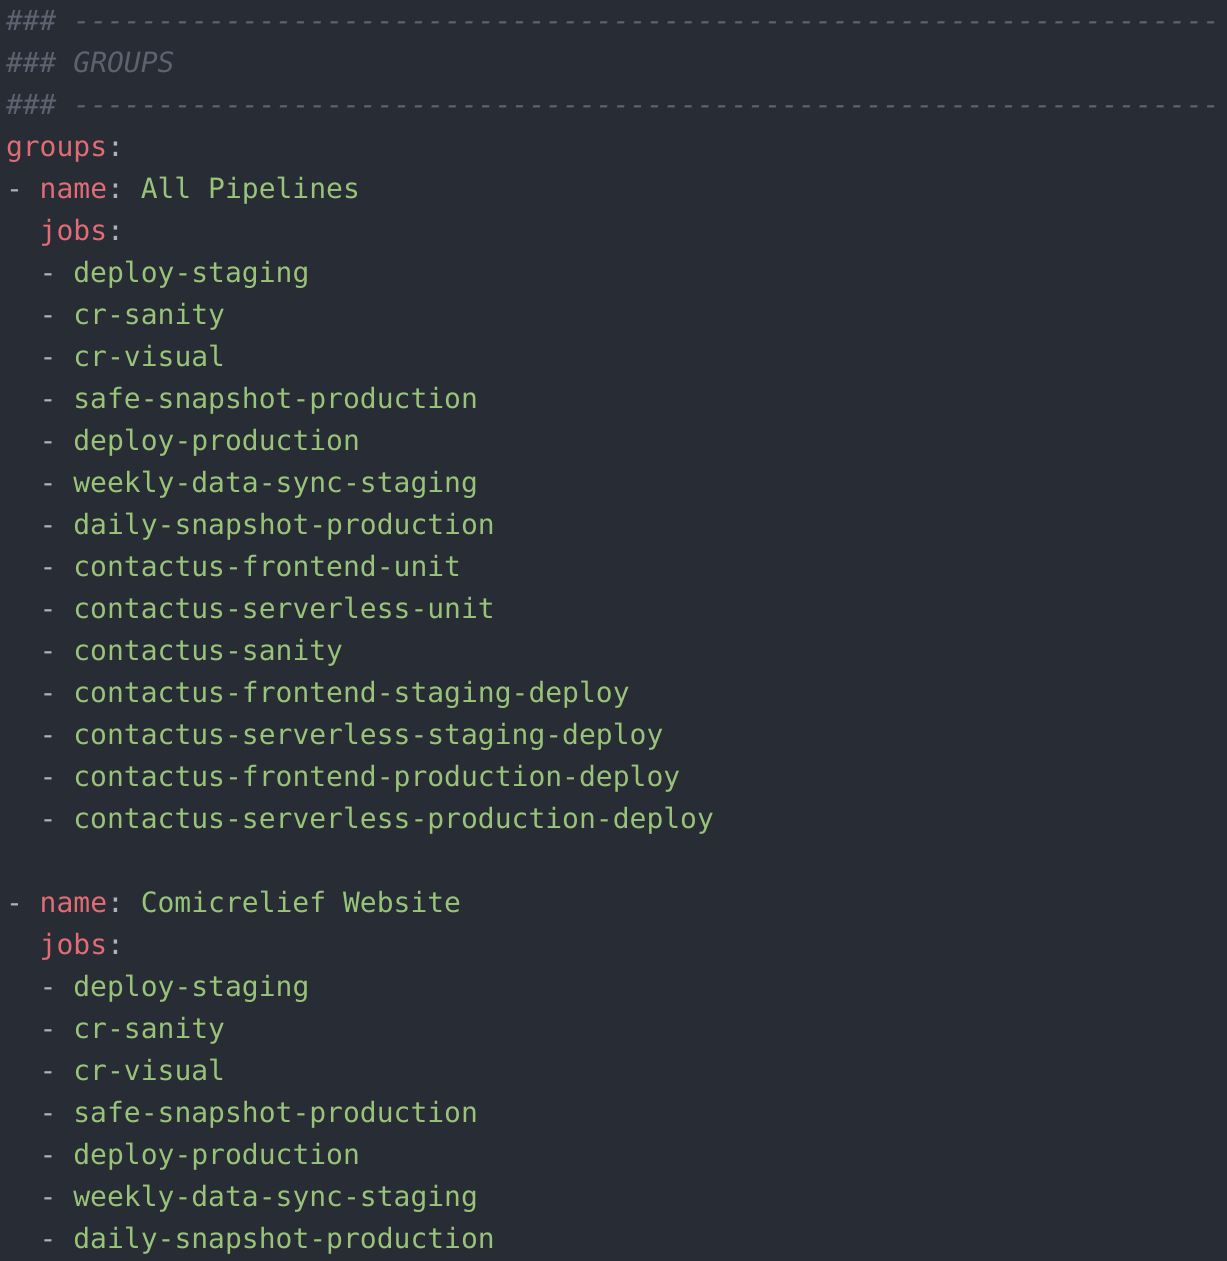
Task: Click safe-snapshot-production in All Pipelines jobs
Action: coord(275,400)
